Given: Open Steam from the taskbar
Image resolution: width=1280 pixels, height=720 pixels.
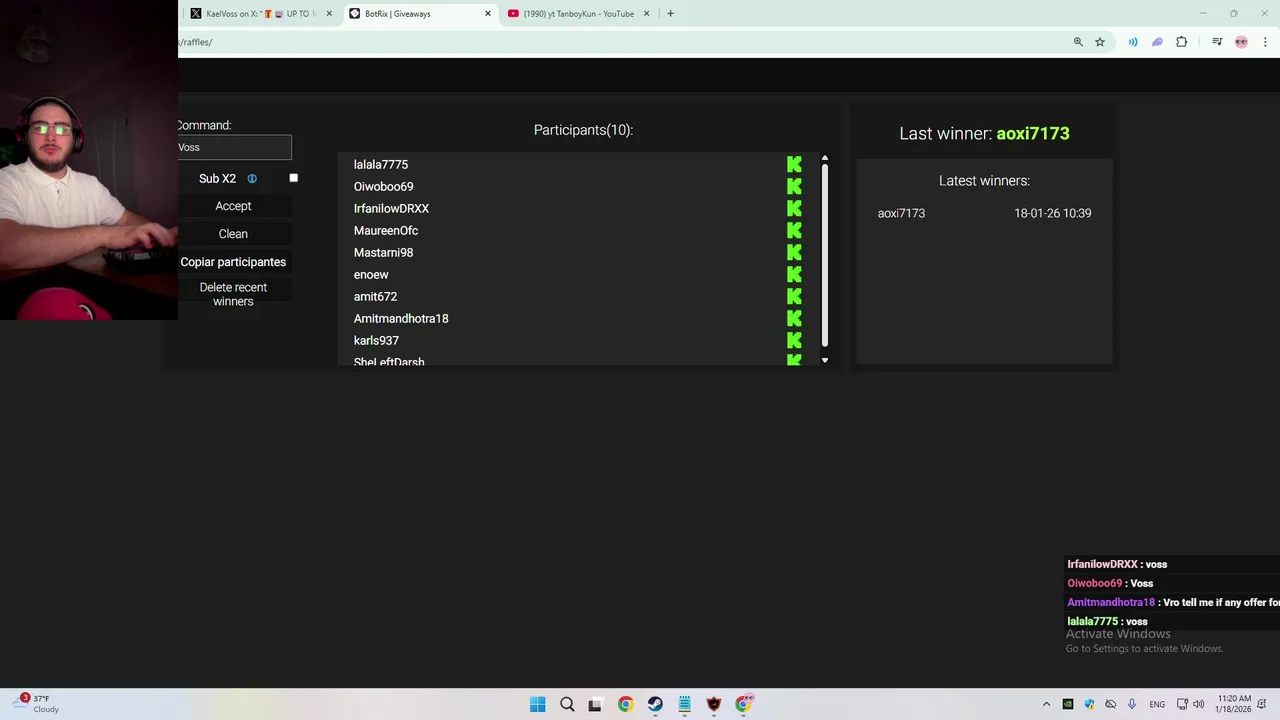Looking at the screenshot, I should 655,704.
